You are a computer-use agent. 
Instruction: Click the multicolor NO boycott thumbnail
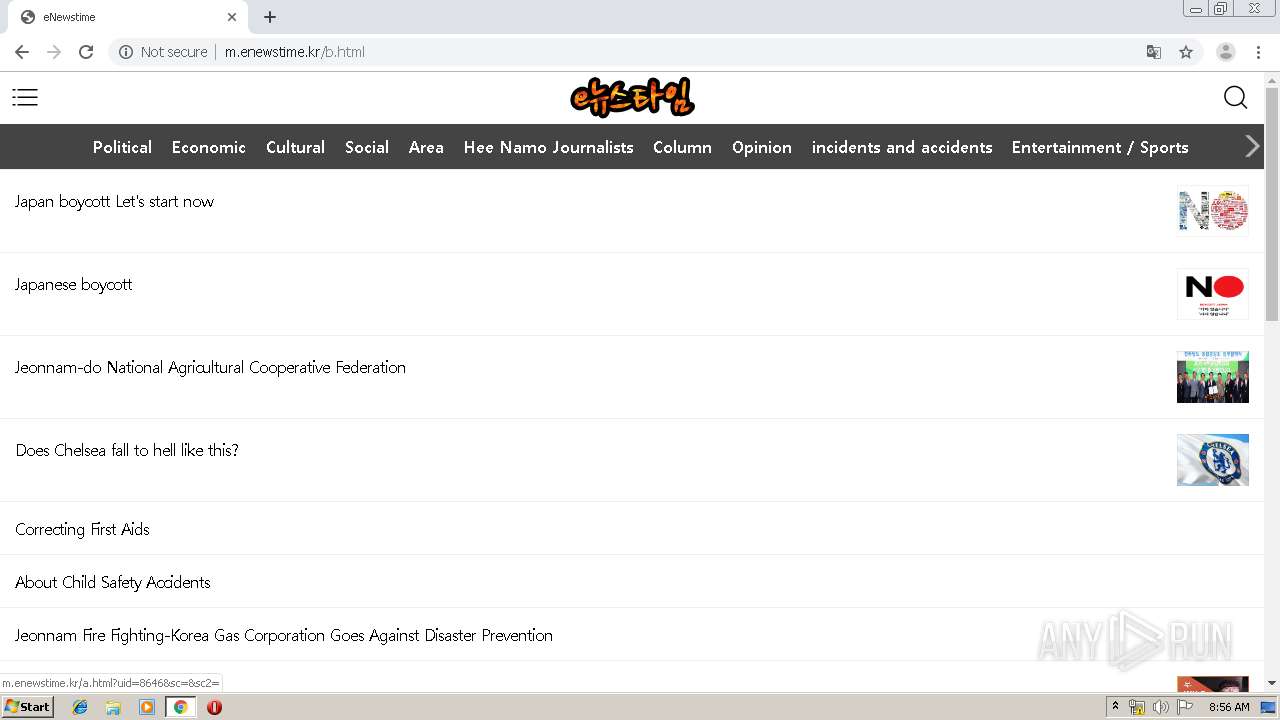(1213, 210)
